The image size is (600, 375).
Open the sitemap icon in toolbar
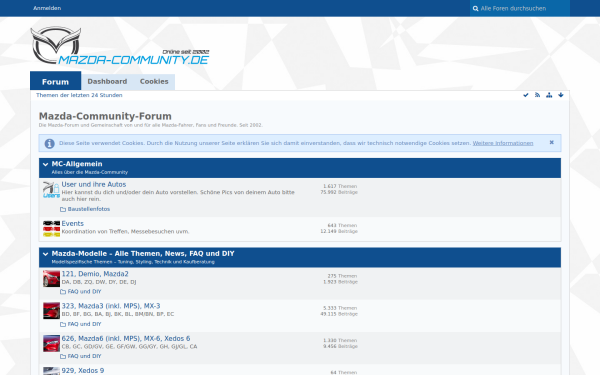pos(549,95)
